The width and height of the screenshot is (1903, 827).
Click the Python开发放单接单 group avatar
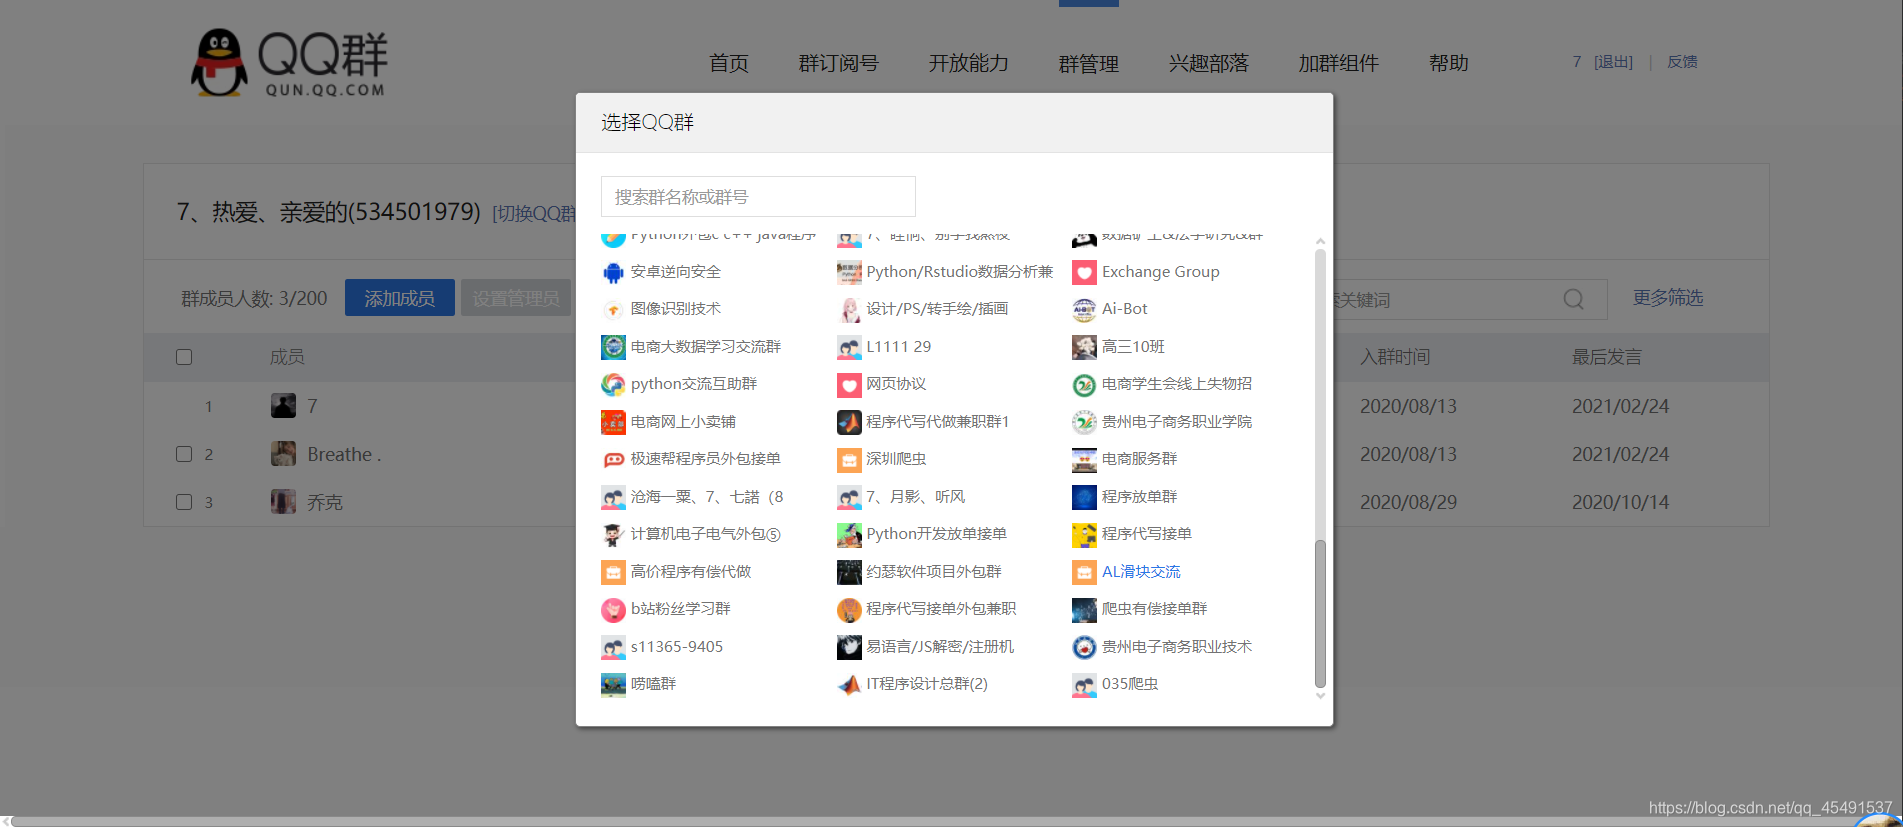(849, 535)
